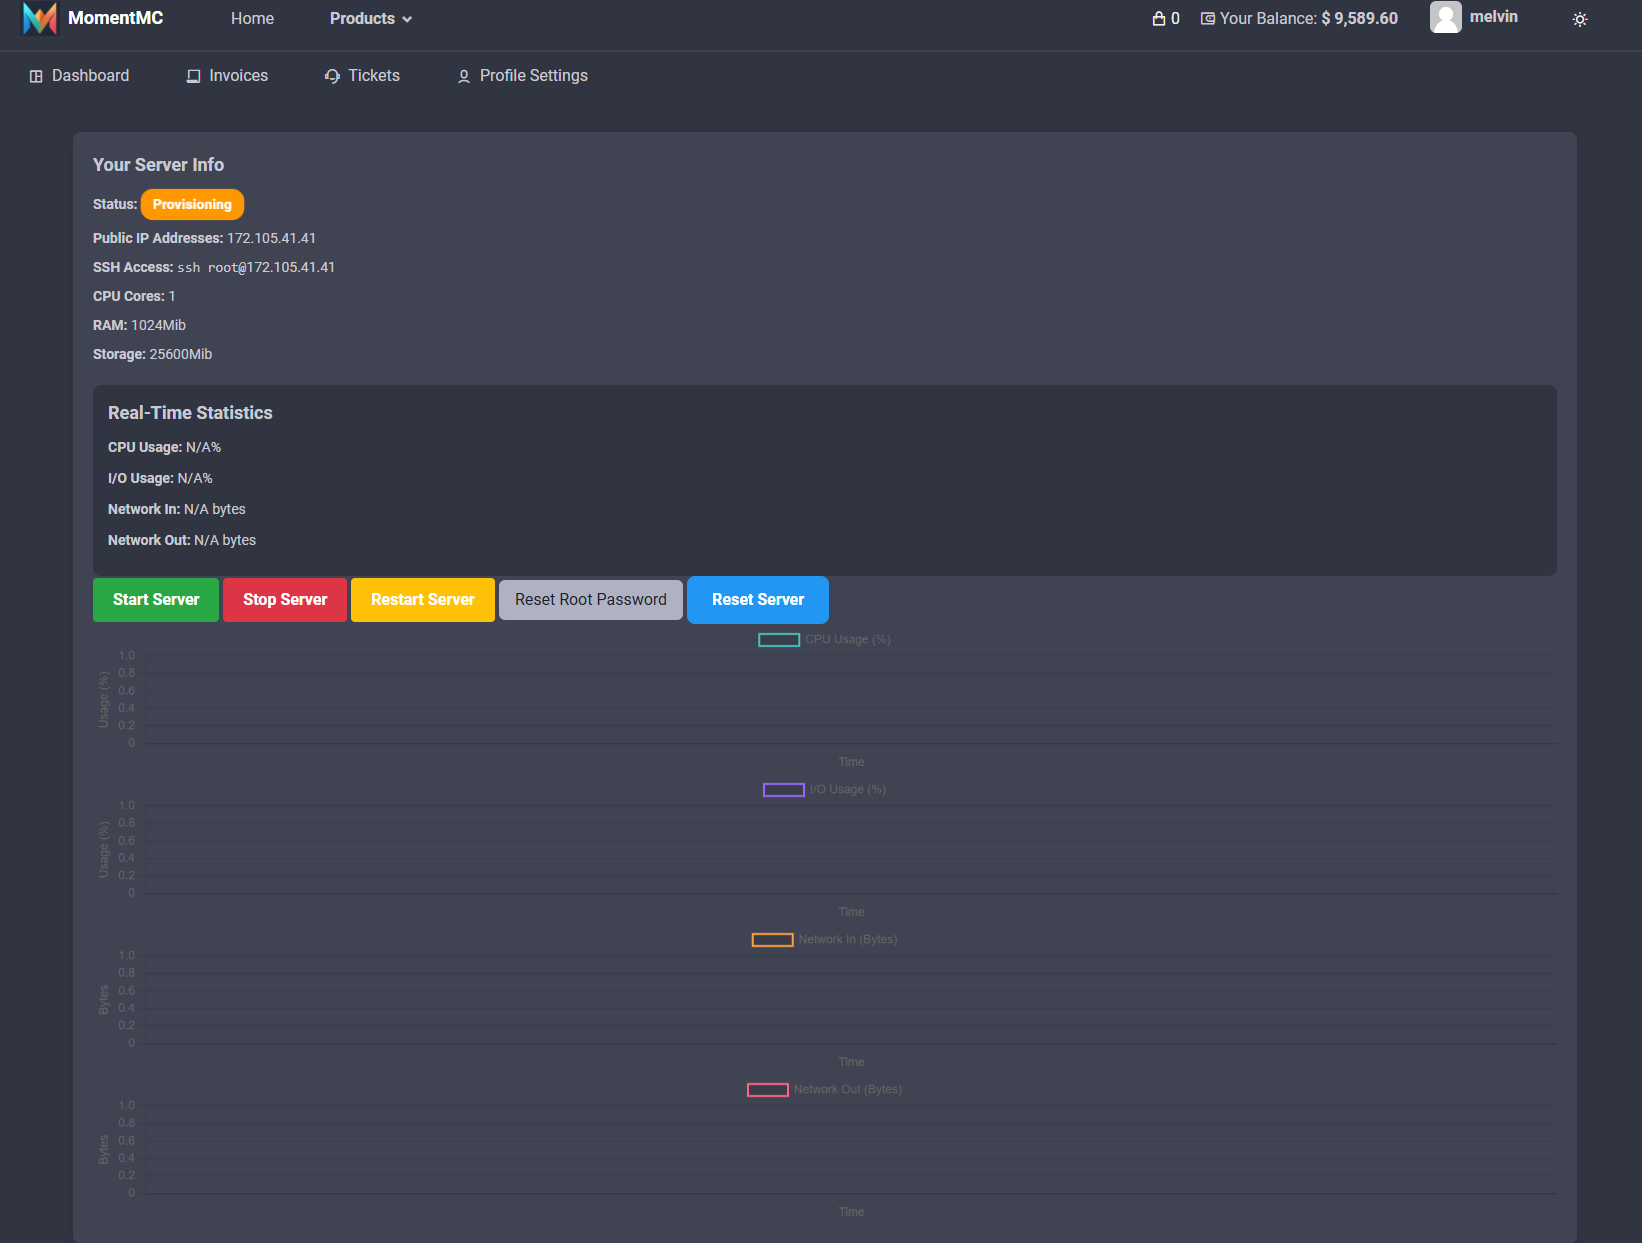Toggle the light/dark theme sun icon

[1580, 19]
